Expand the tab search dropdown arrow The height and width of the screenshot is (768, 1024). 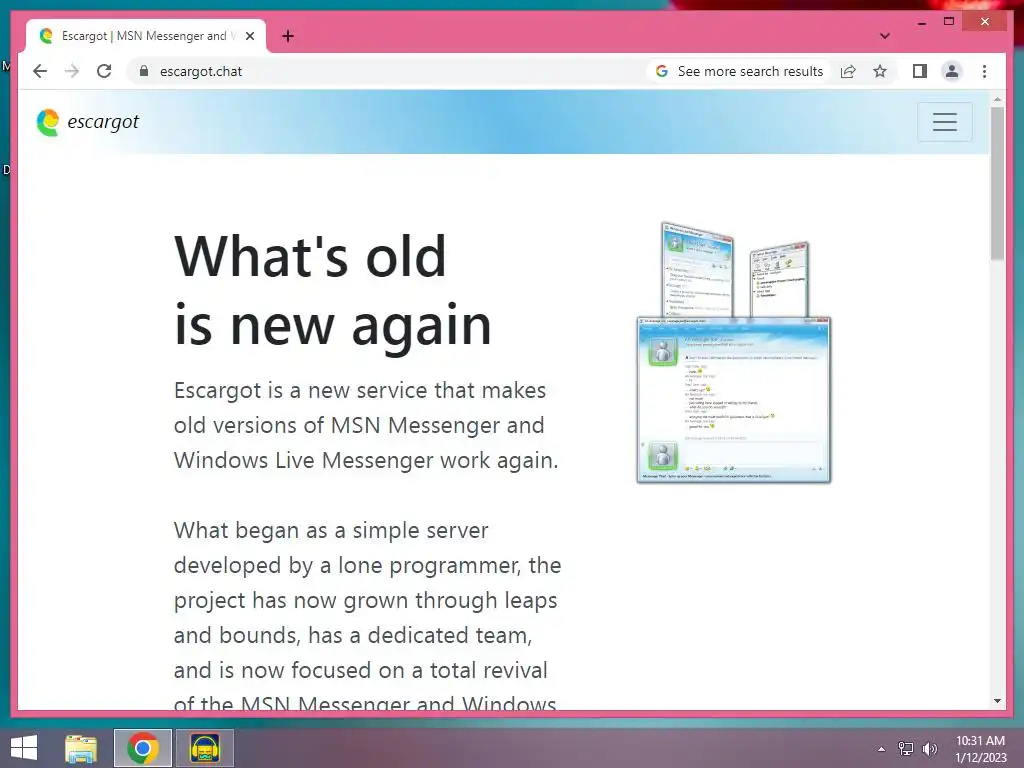point(884,36)
